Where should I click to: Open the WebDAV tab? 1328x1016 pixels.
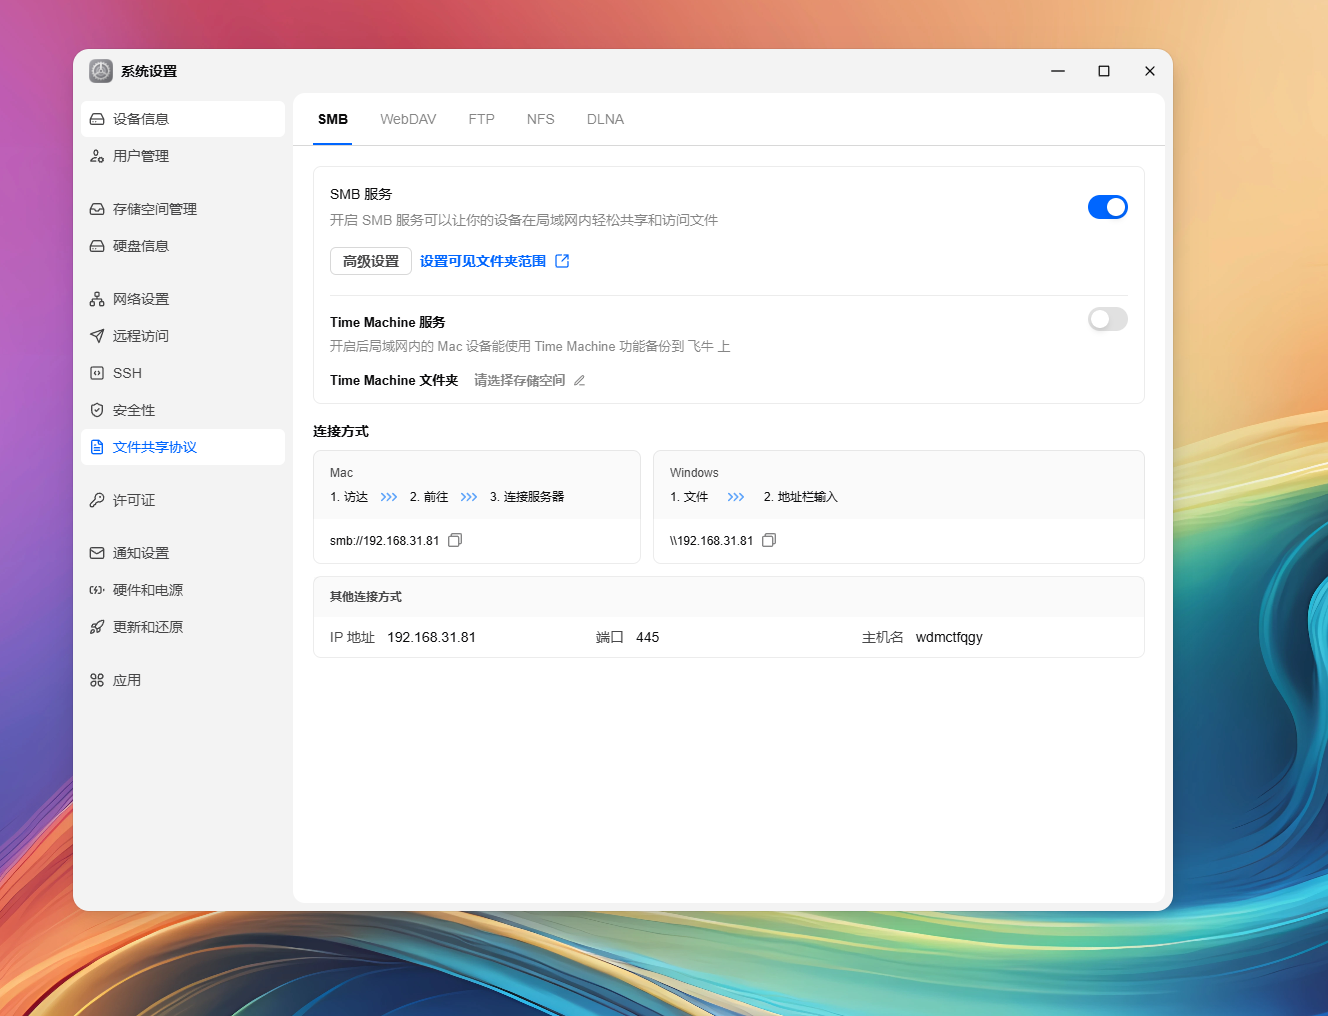408,119
